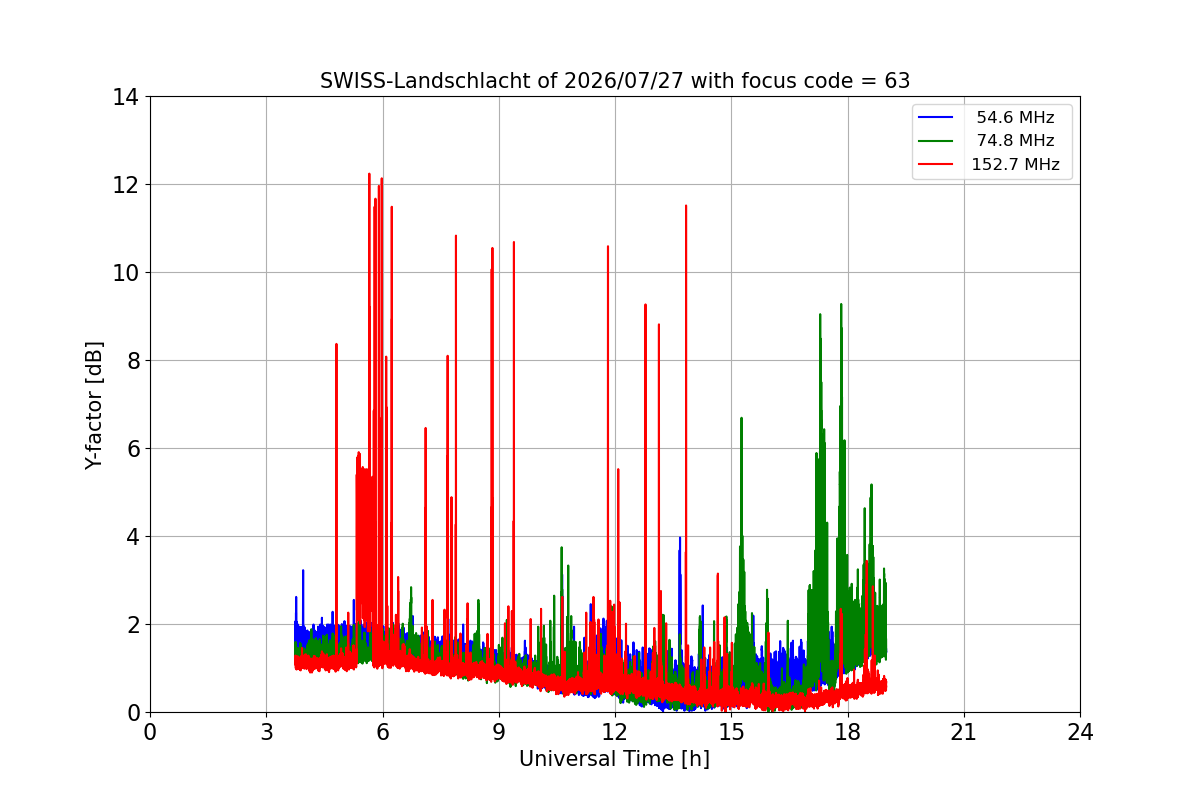This screenshot has height=800, width=1200.
Task: Click the y-axis tick label 14
Action: [x=125, y=97]
